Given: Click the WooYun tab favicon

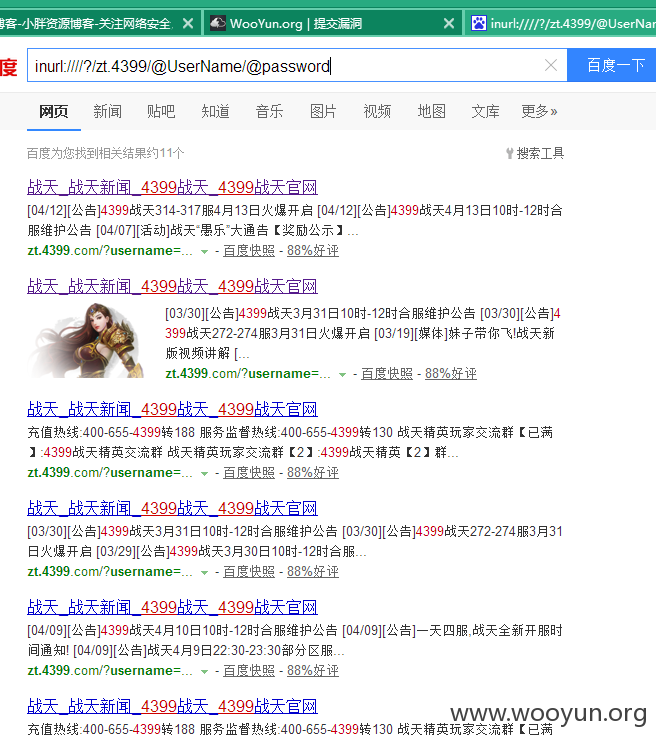Looking at the screenshot, I should (x=218, y=23).
